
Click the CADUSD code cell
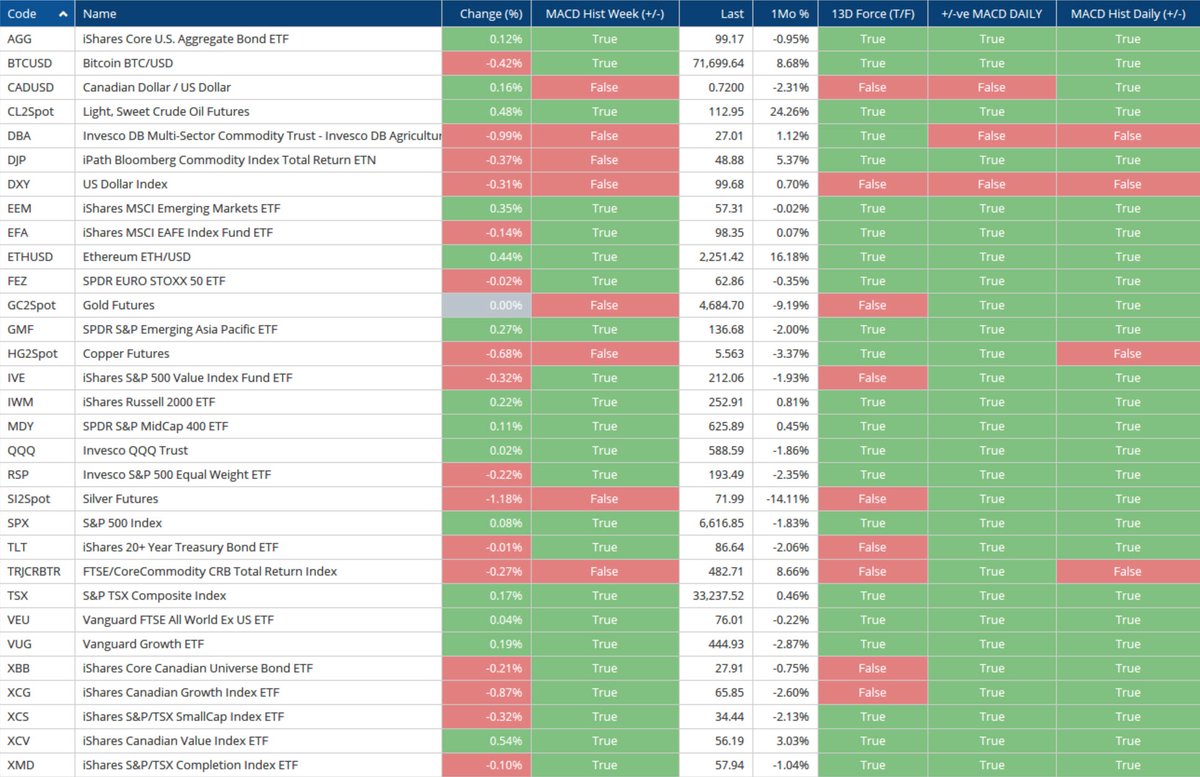pos(38,87)
